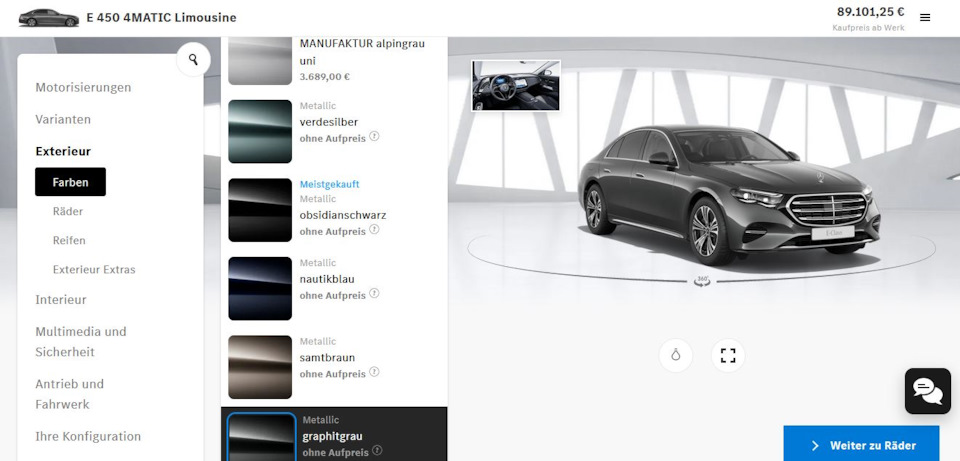Toggle the lighting droplet icon button

[676, 355]
